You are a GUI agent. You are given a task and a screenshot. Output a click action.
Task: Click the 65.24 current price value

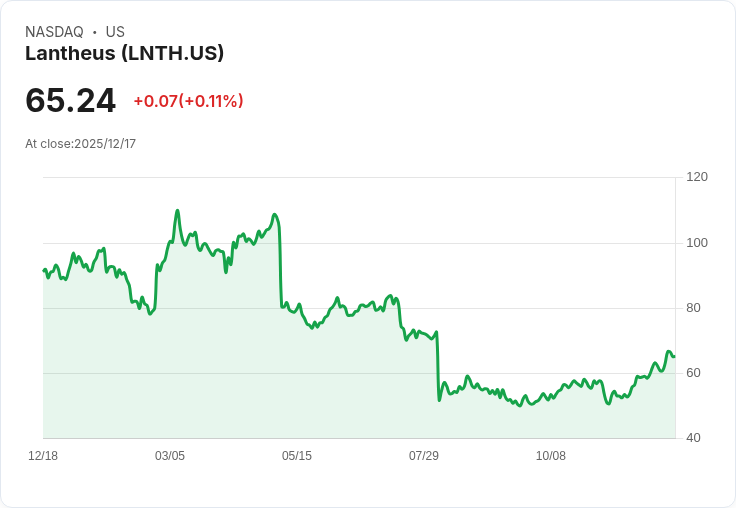tap(70, 100)
